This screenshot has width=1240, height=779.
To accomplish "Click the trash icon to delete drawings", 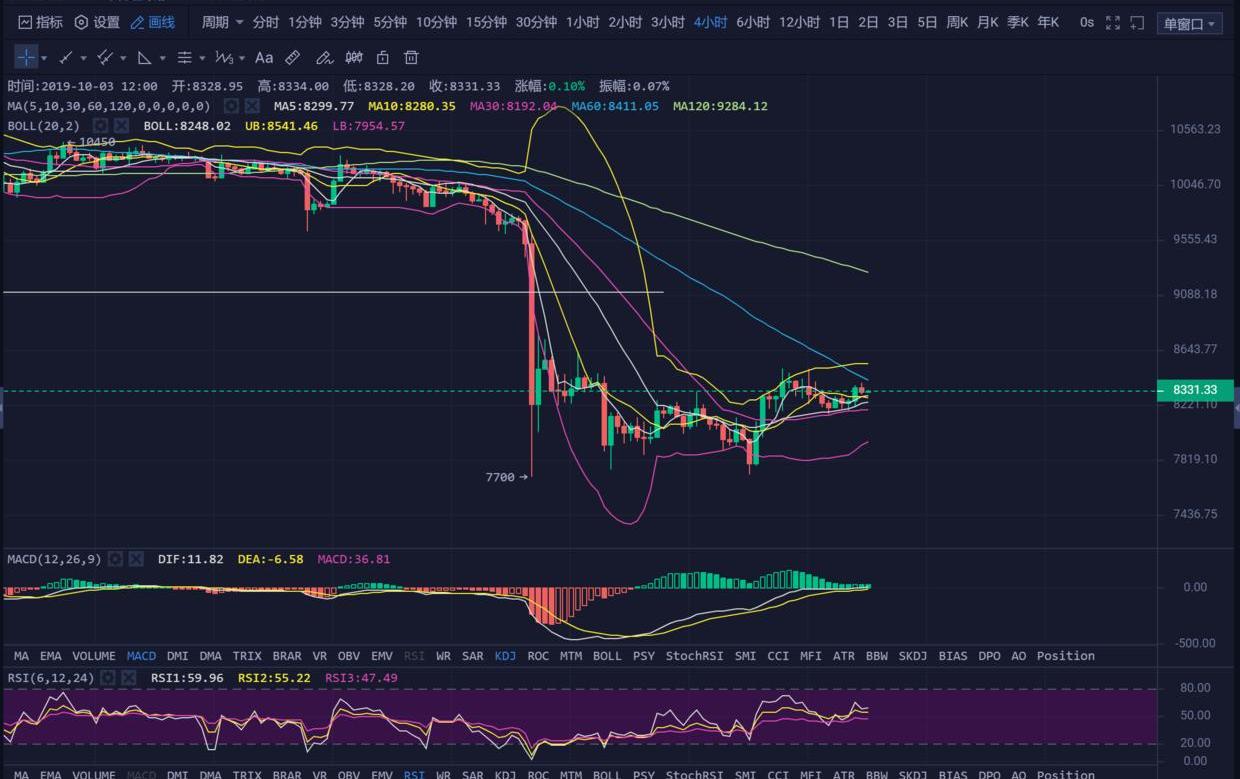I will (411, 58).
